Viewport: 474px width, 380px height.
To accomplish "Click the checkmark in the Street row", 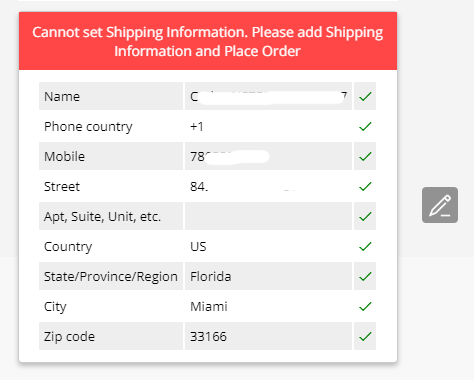I will click(x=365, y=186).
